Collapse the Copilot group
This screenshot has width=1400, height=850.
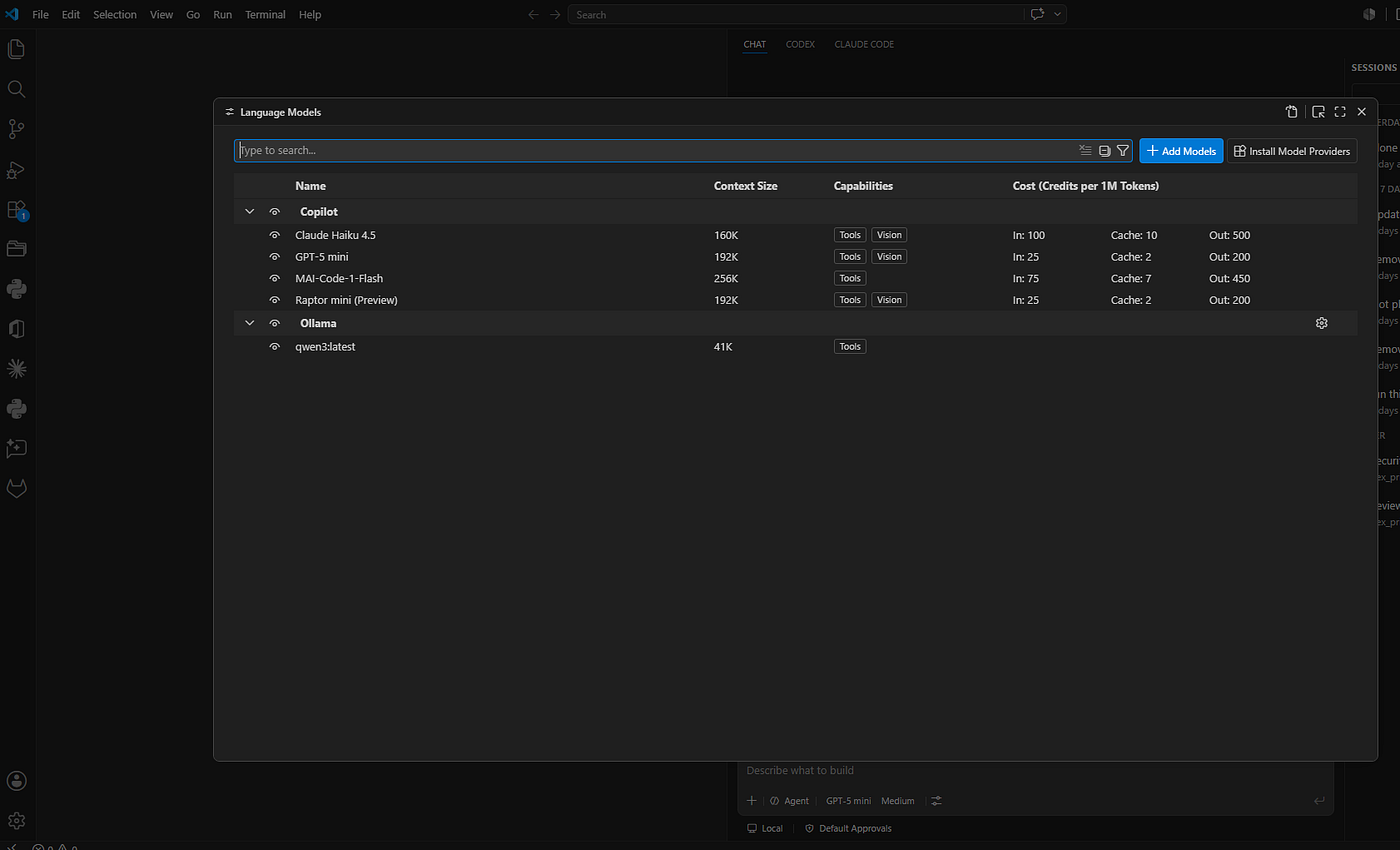point(250,212)
